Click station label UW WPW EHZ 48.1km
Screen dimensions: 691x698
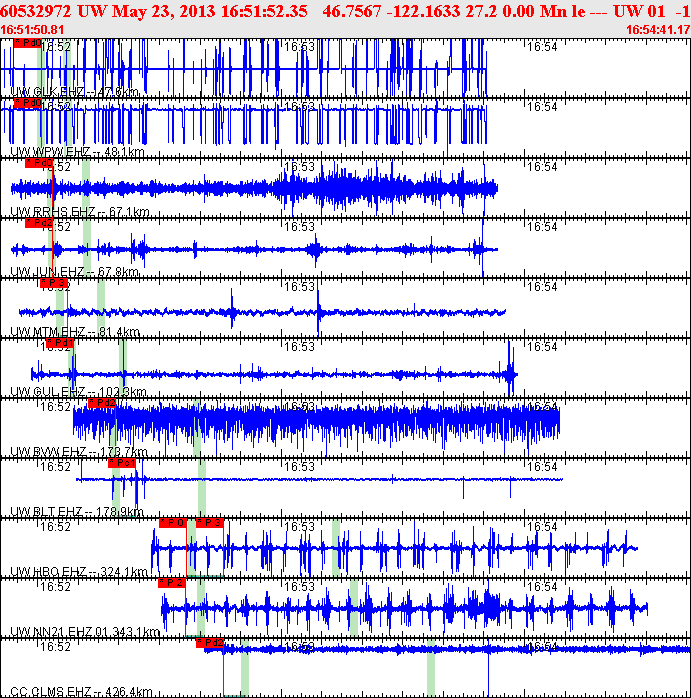click(77, 152)
